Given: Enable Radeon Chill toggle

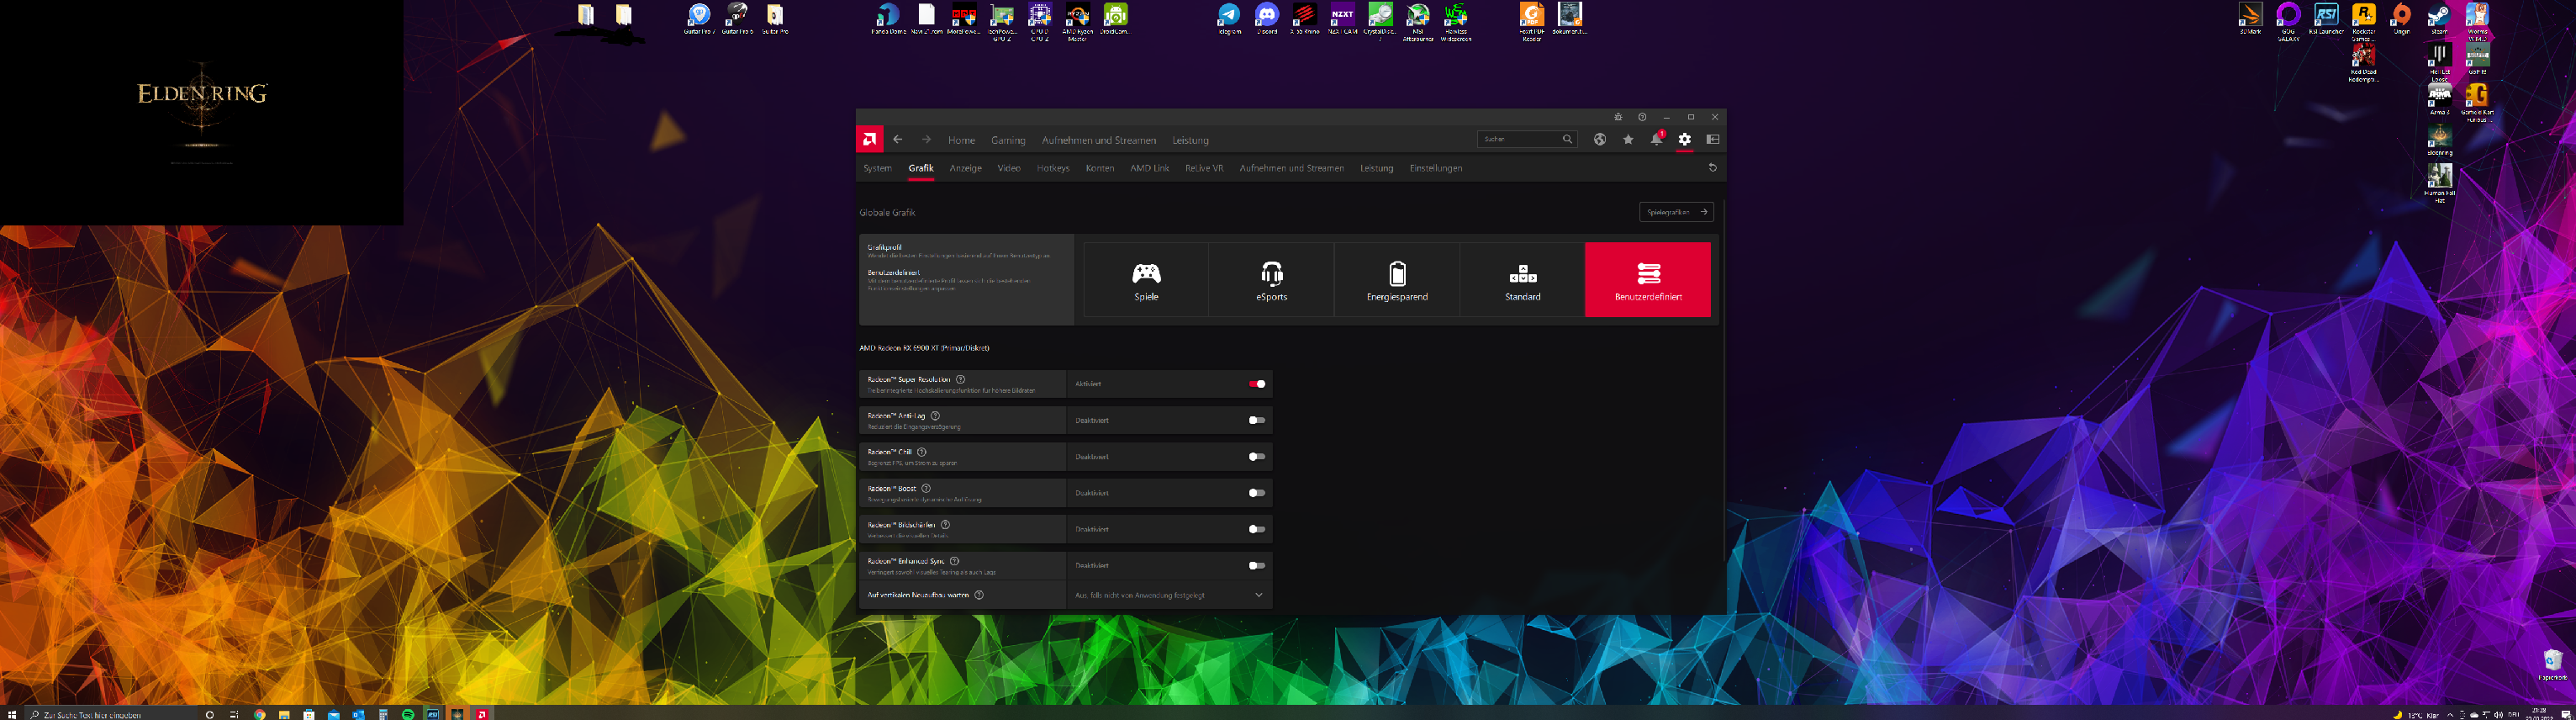Looking at the screenshot, I should tap(1257, 457).
